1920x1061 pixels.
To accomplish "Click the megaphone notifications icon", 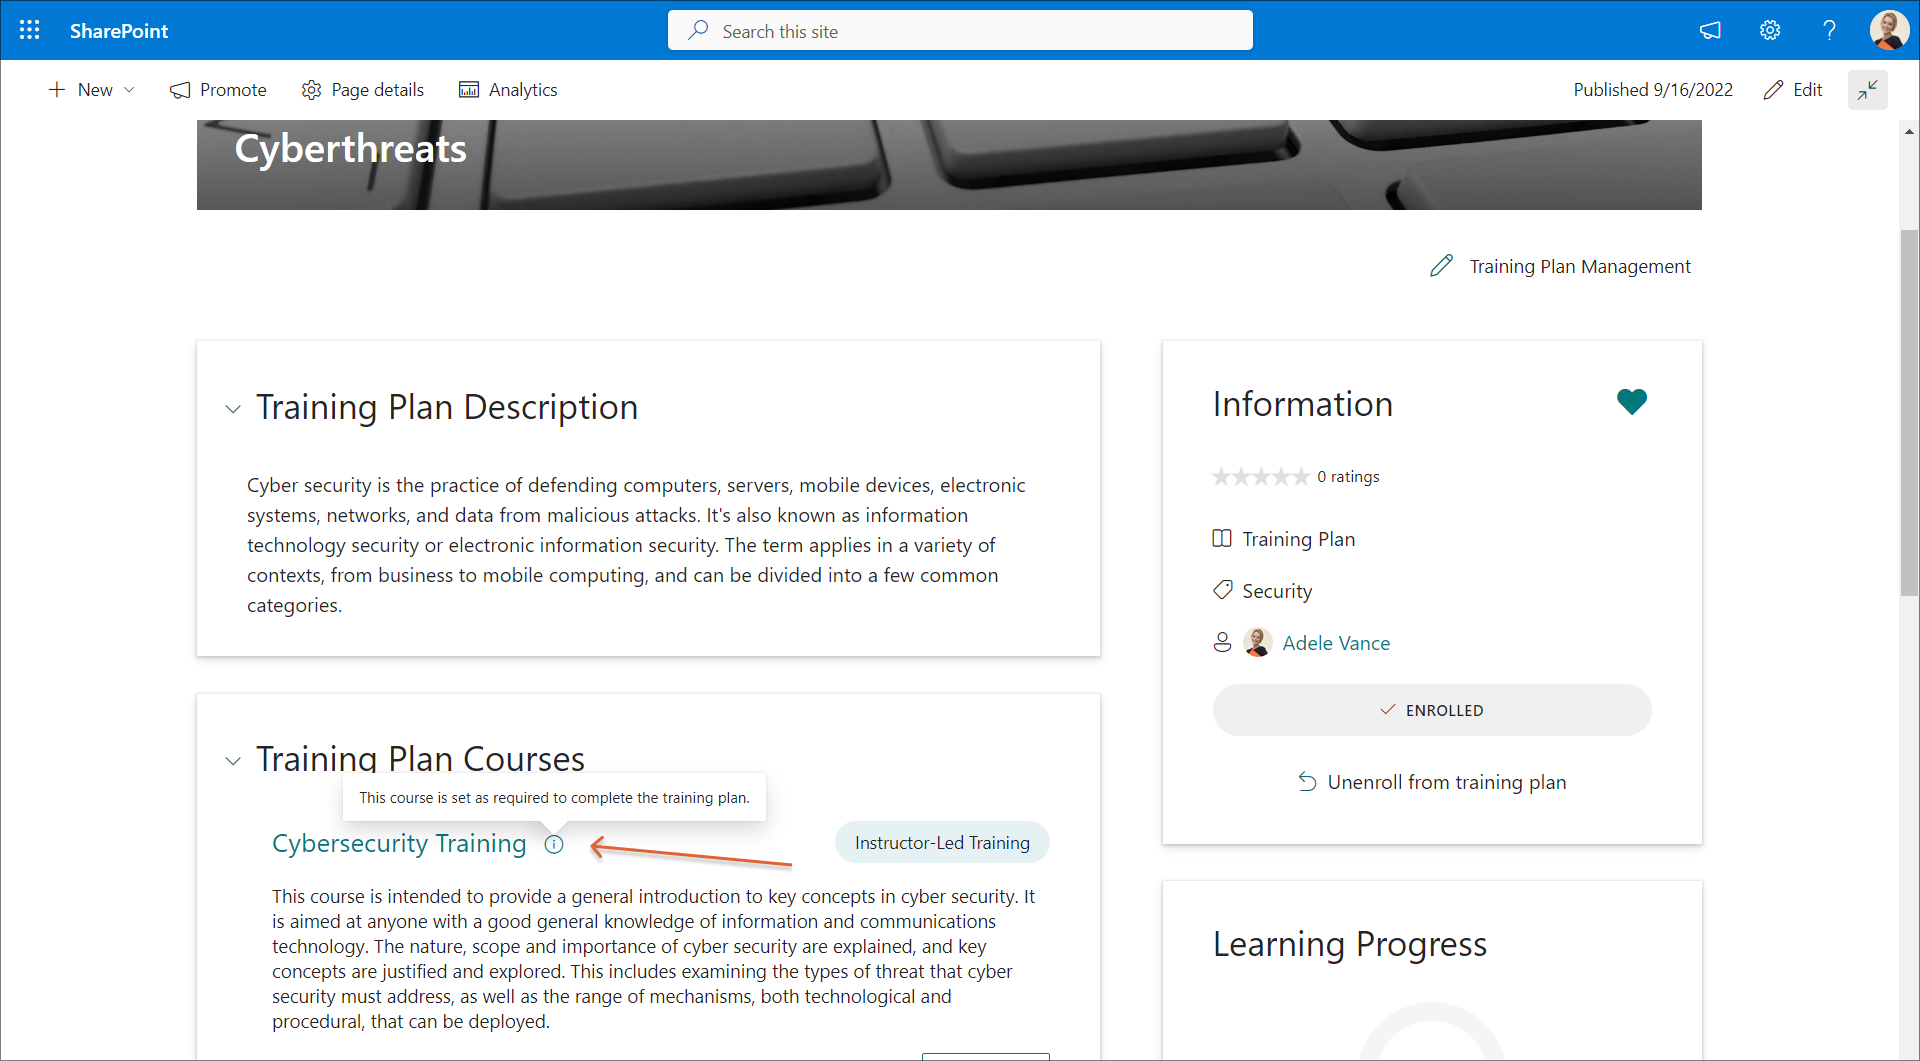I will click(1710, 30).
